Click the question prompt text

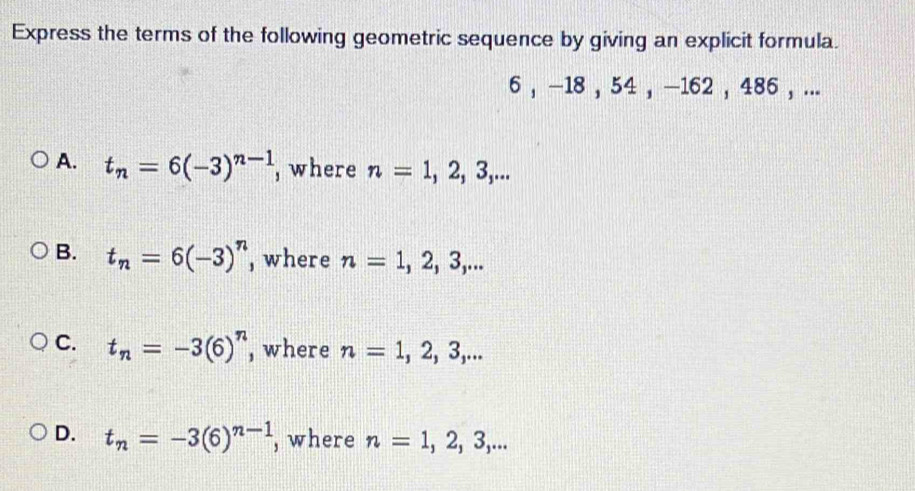pos(426,40)
